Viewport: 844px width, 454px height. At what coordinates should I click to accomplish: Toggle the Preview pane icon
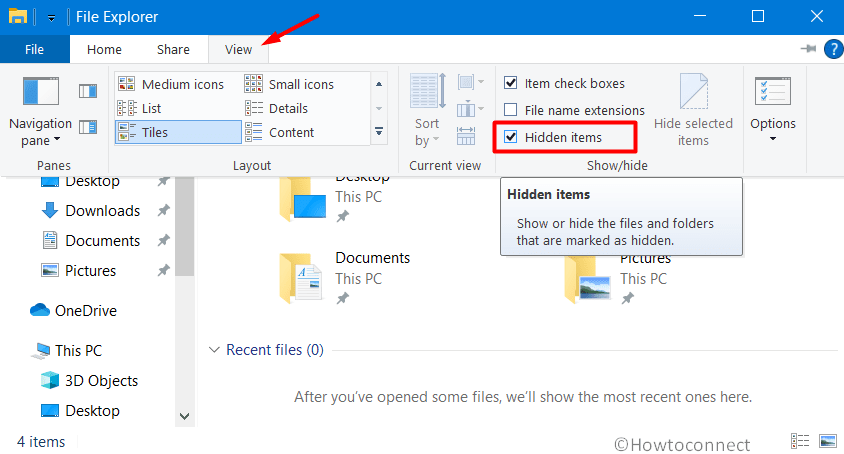(88, 91)
